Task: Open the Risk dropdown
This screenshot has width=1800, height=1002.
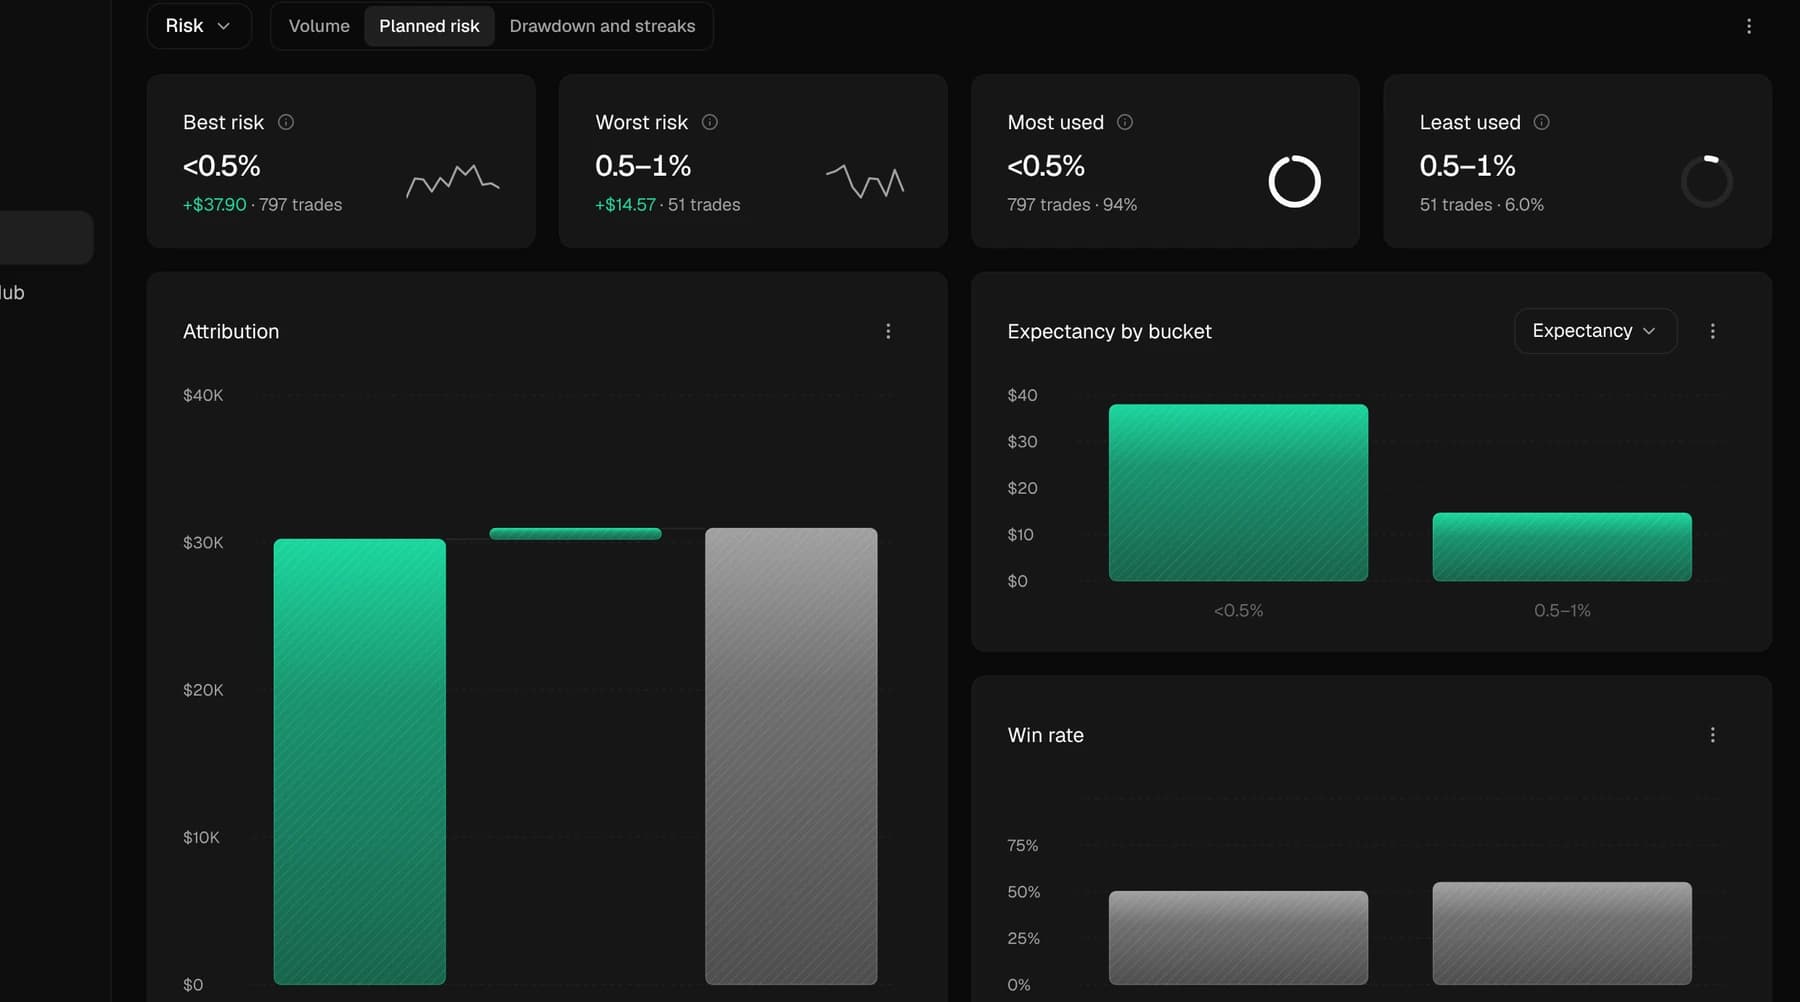Action: pos(199,26)
